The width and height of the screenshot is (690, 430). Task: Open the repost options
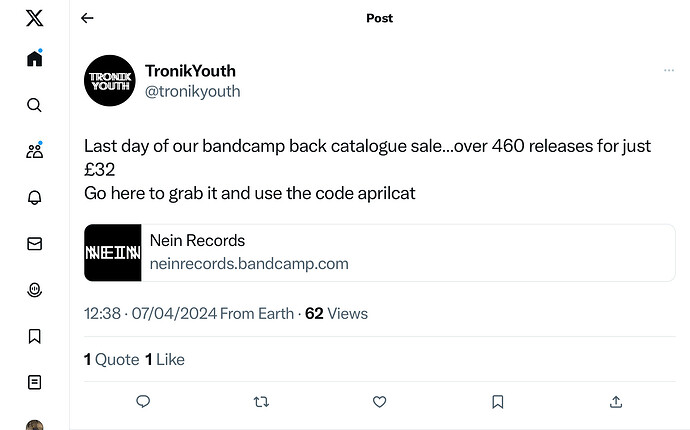click(x=261, y=401)
